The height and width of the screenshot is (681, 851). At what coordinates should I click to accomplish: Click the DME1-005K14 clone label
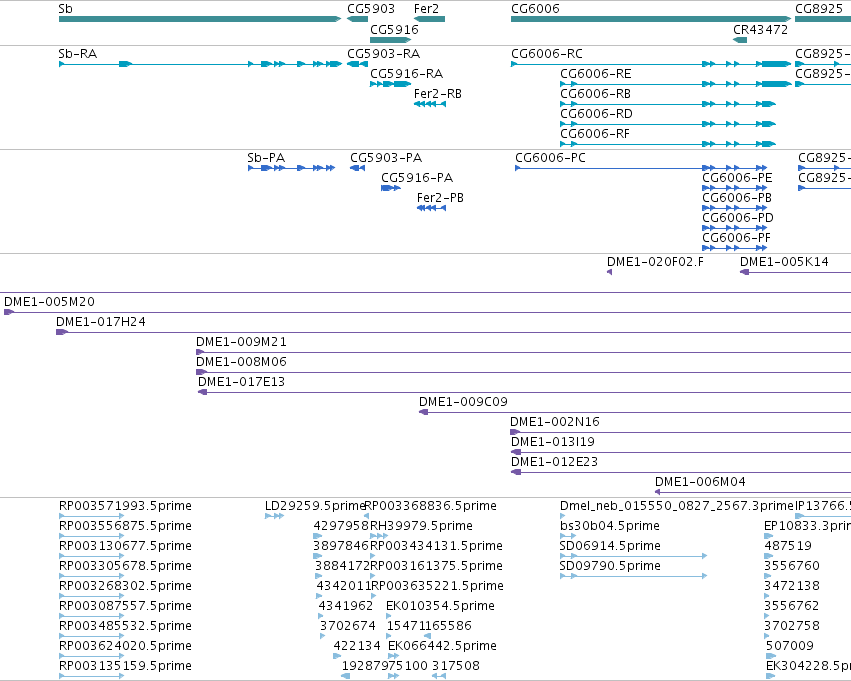[784, 262]
